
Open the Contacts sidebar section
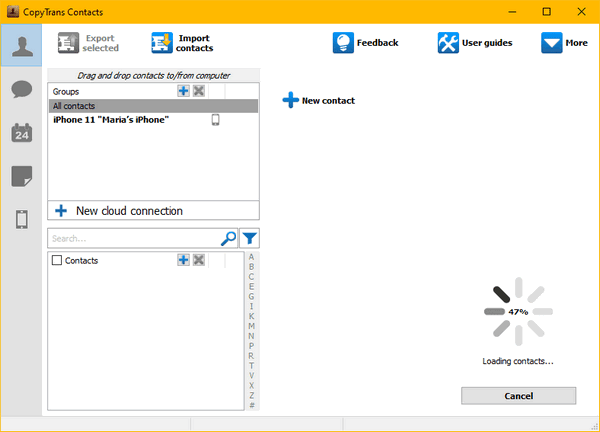21,46
